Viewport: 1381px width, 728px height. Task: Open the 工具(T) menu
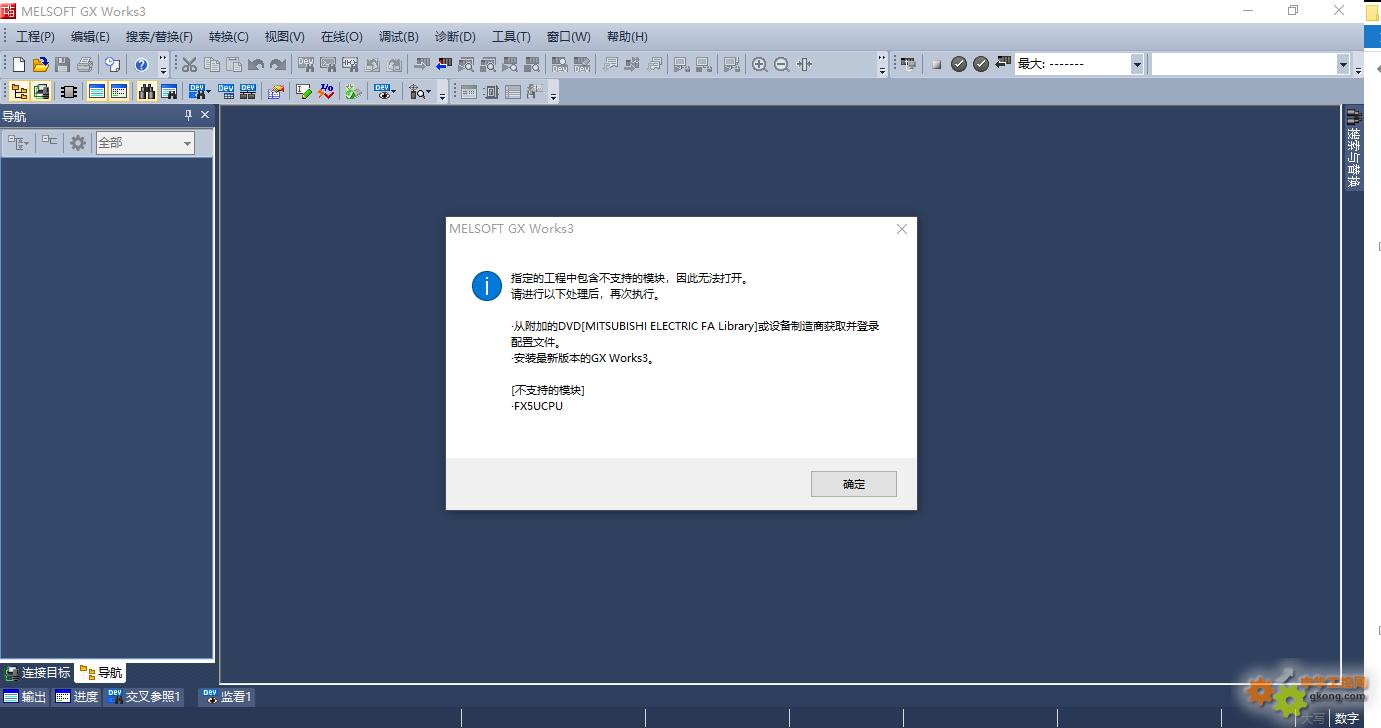[x=511, y=37]
